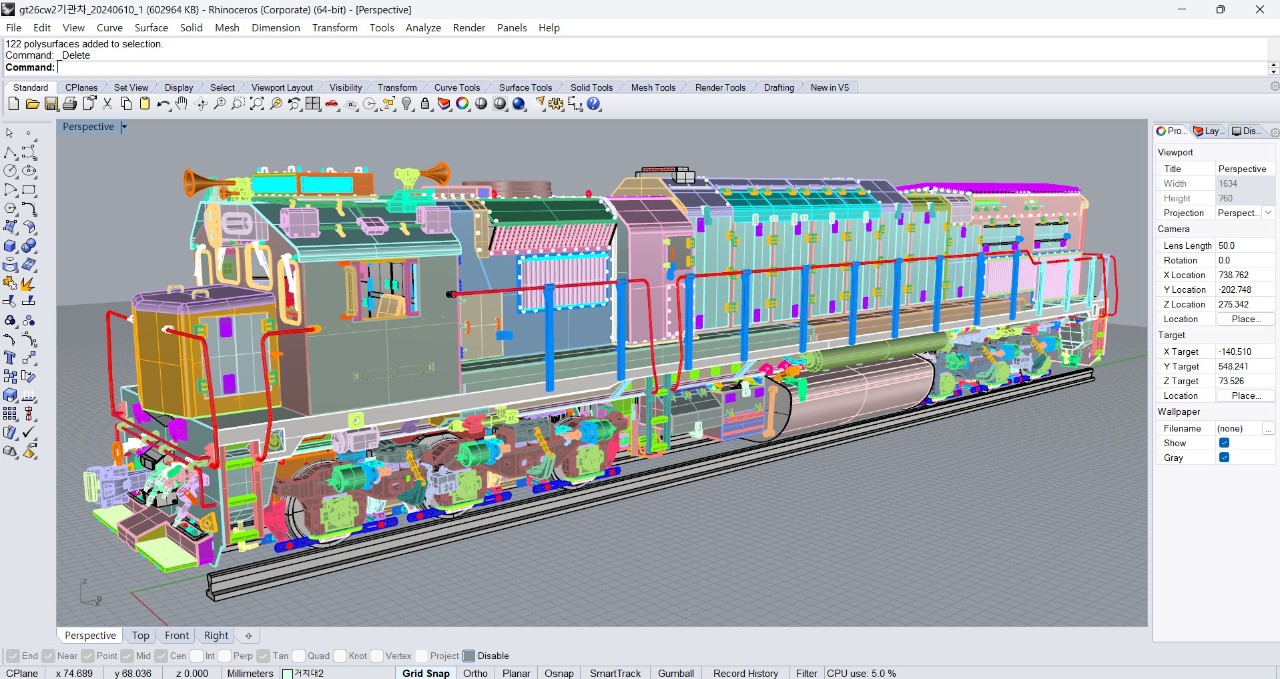Click the Save file icon
Viewport: 1280px width, 679px height.
51,104
